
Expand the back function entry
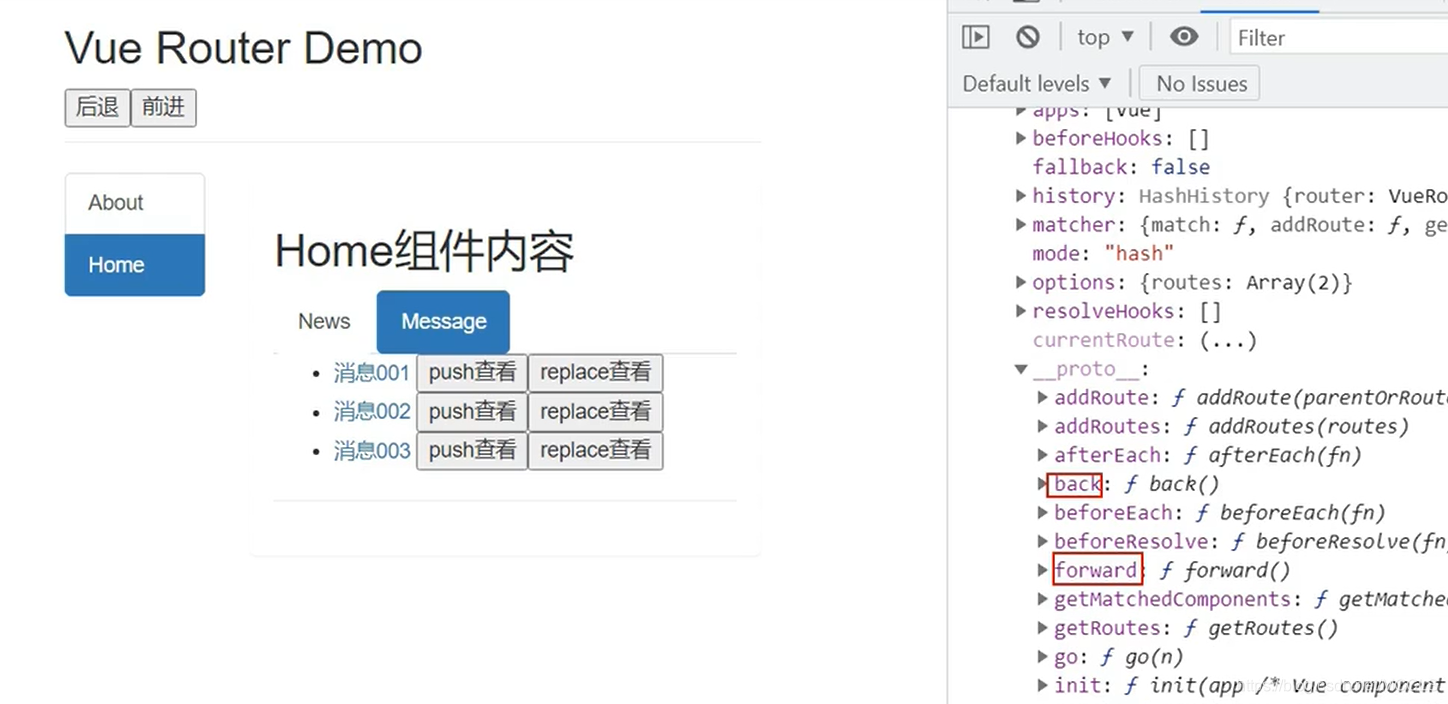click(x=1043, y=484)
